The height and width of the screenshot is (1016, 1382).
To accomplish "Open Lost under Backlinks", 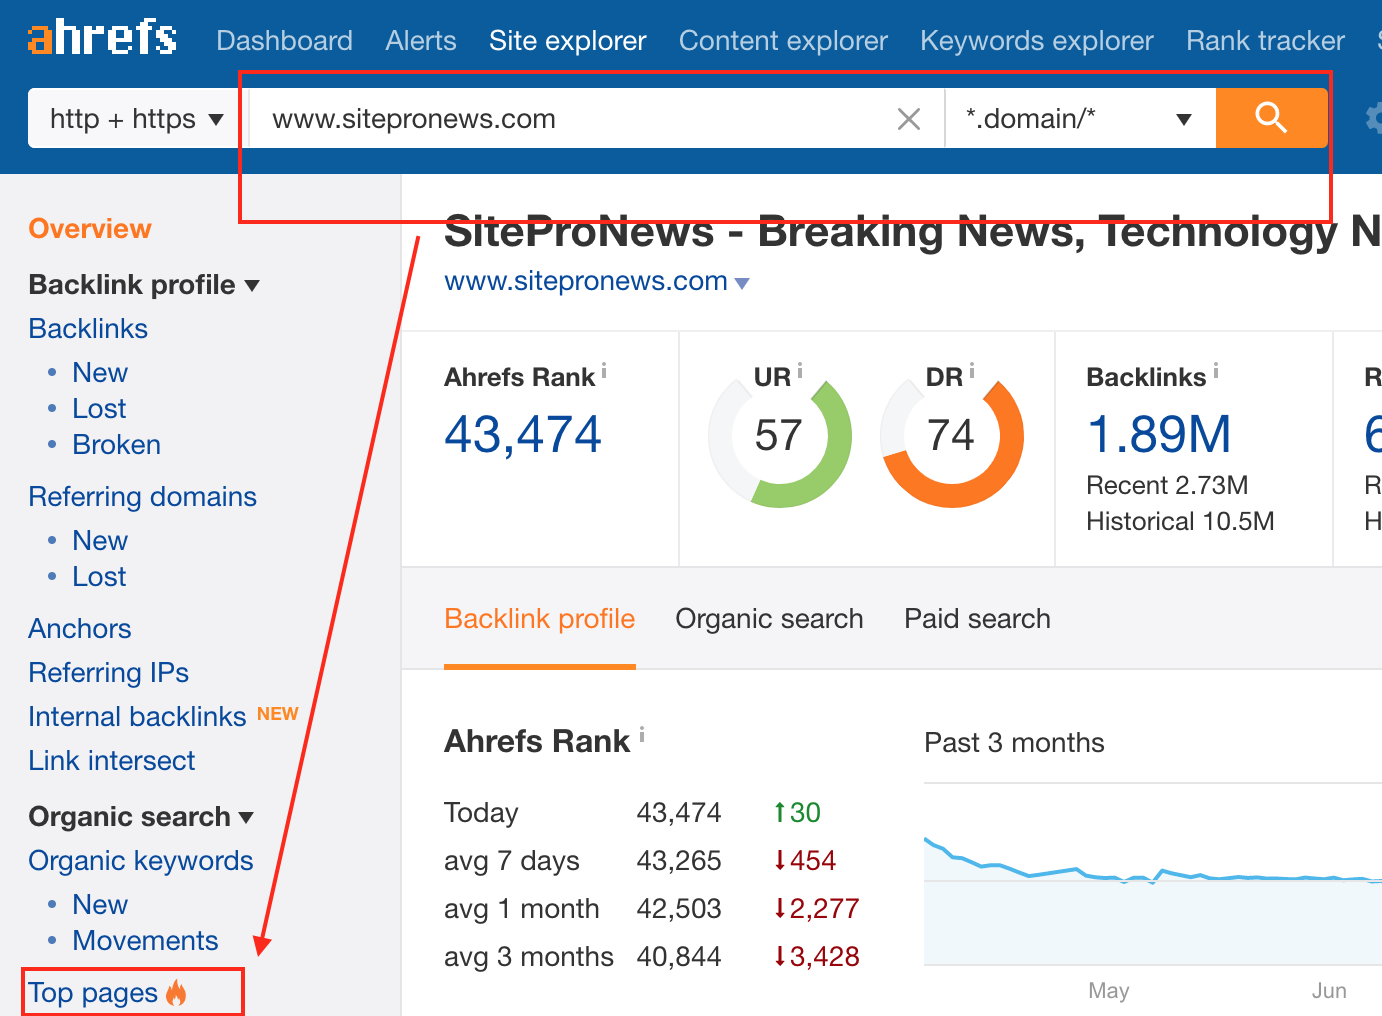I will pyautogui.click(x=99, y=409).
